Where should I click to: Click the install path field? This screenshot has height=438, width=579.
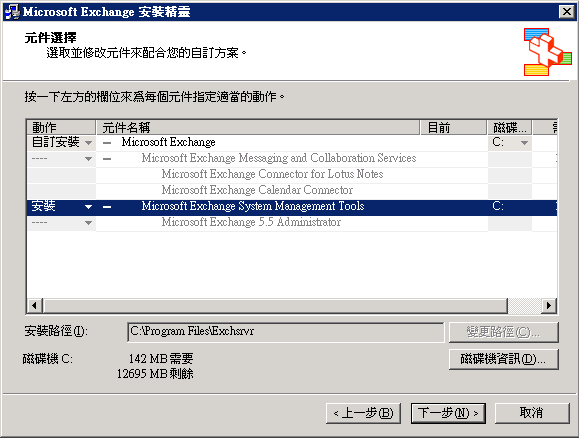[285, 332]
